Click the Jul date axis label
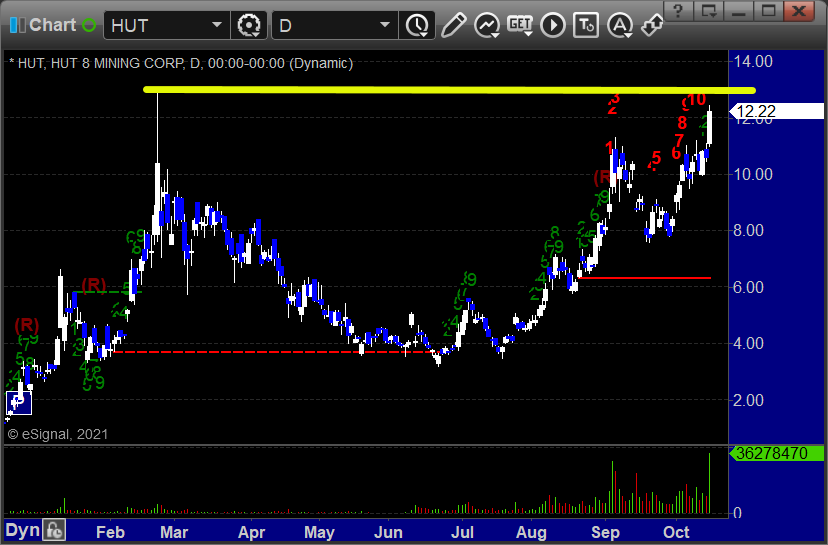This screenshot has height=545, width=828. [462, 532]
